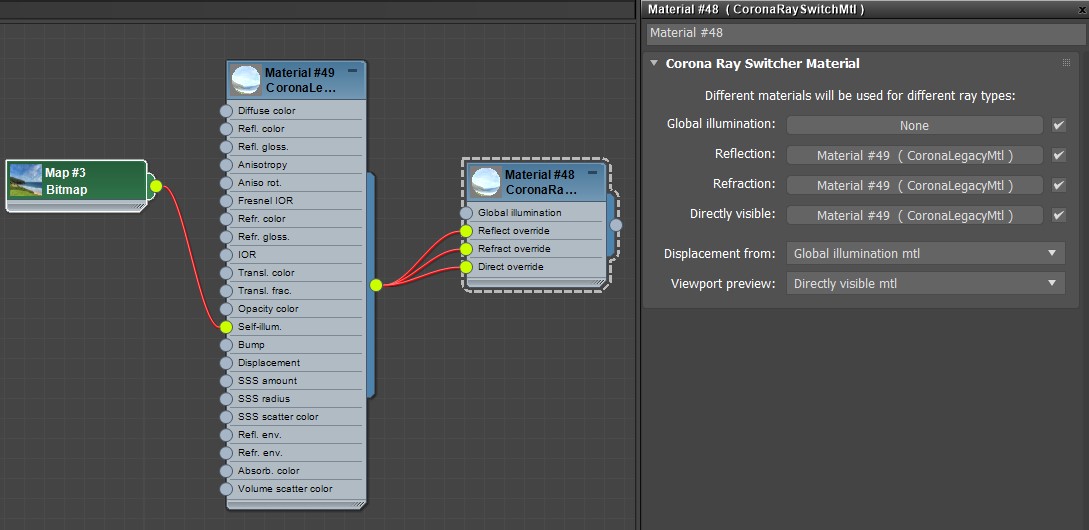Image resolution: width=1089 pixels, height=530 pixels.
Task: Toggle the Global illumination checkbox
Action: click(x=1059, y=125)
